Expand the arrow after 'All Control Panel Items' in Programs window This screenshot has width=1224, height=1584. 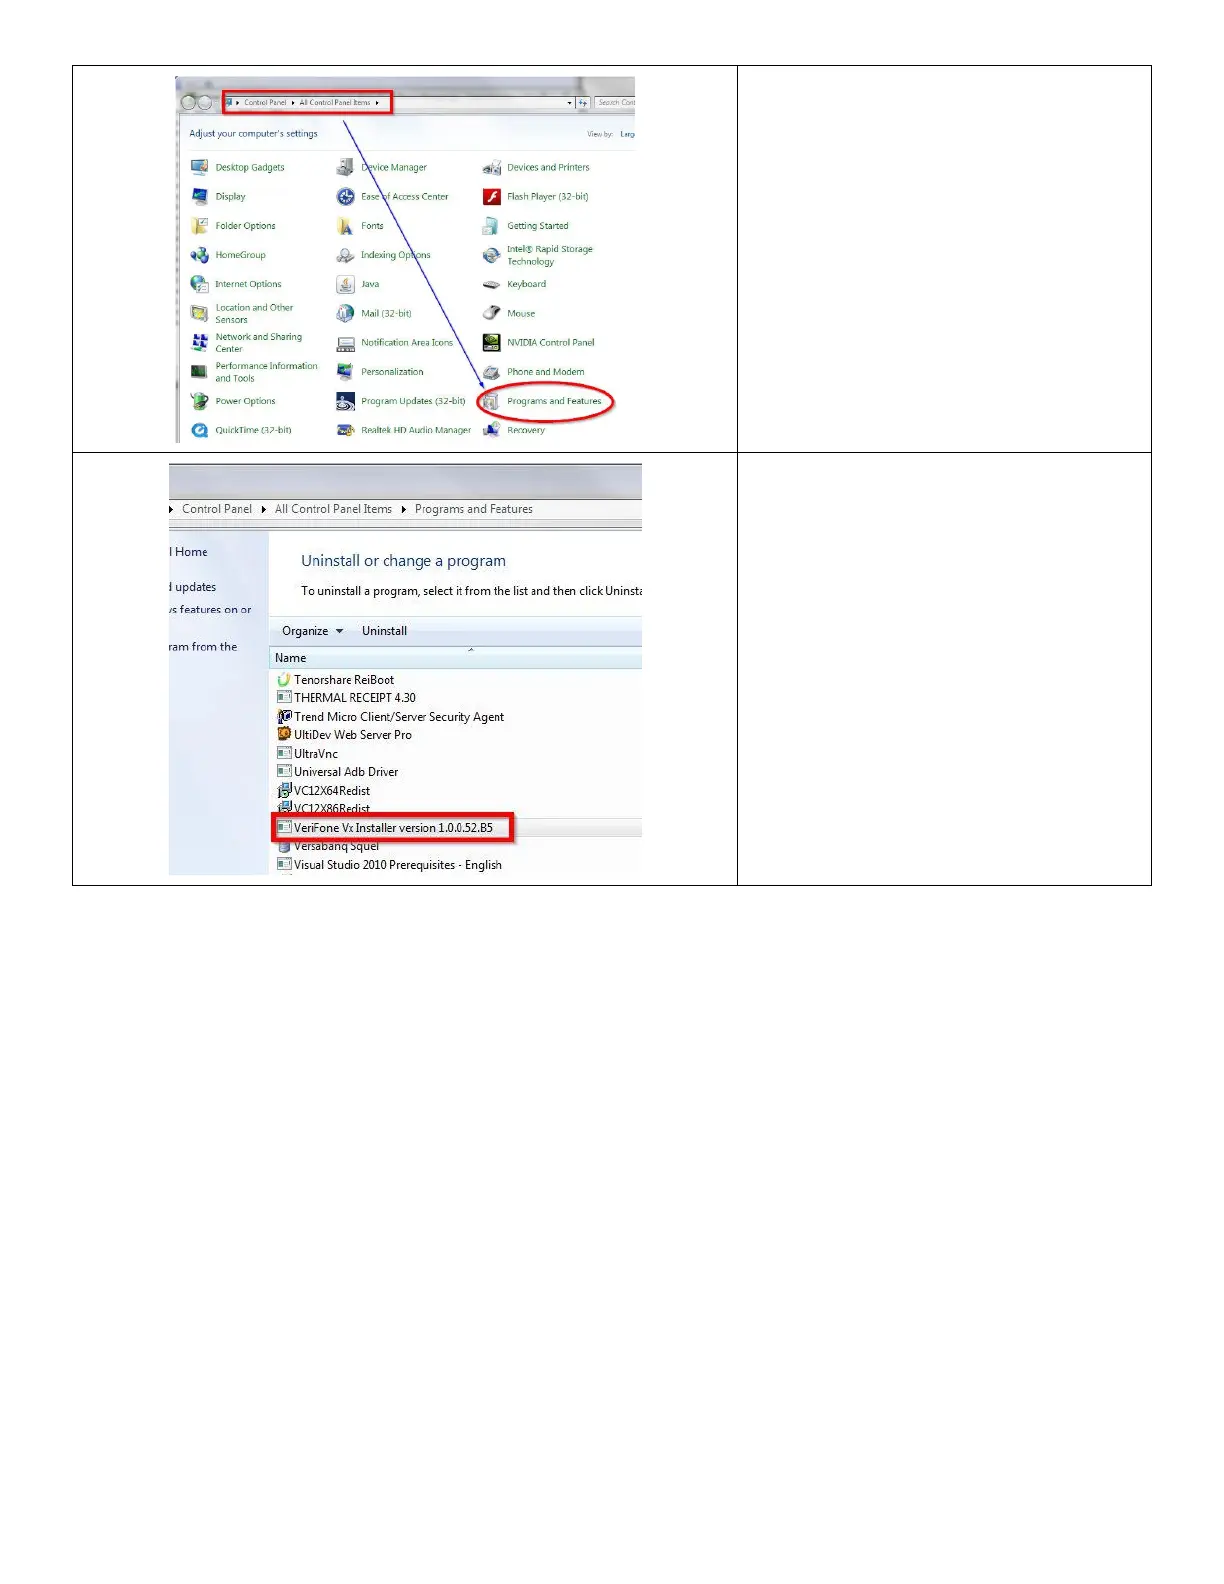click(x=404, y=509)
